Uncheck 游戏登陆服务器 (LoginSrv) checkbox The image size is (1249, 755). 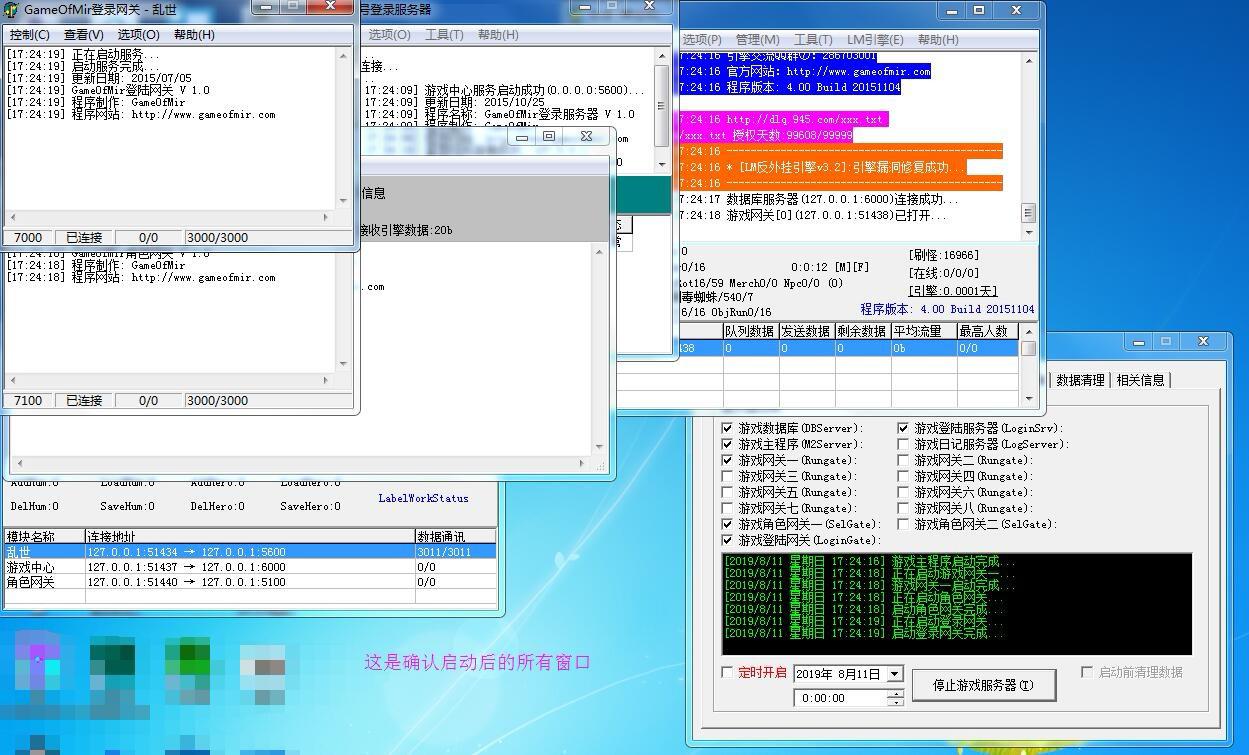coord(903,428)
